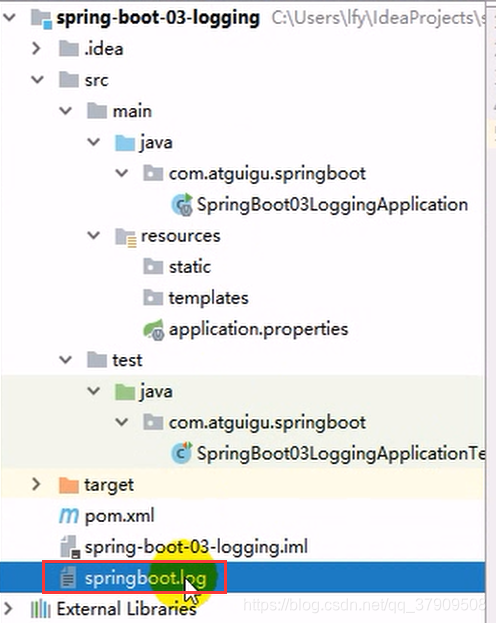Select the java label under test
This screenshot has height=623, width=496.
[x=156, y=392]
